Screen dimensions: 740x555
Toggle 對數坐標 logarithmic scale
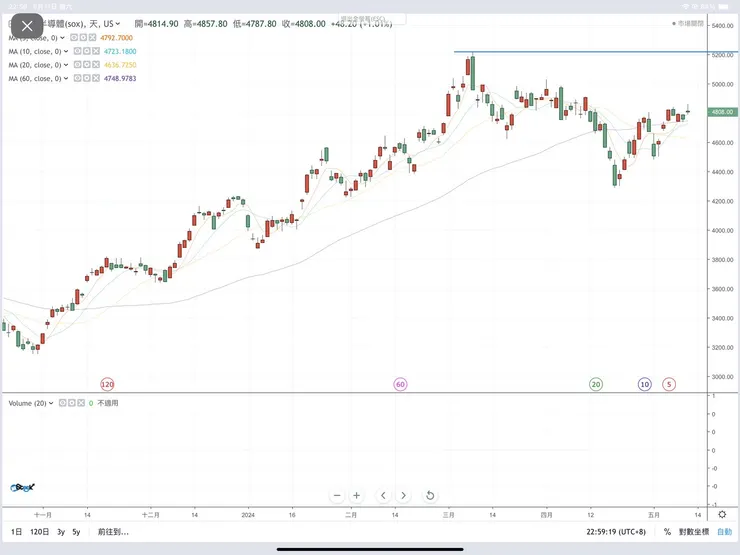click(694, 532)
